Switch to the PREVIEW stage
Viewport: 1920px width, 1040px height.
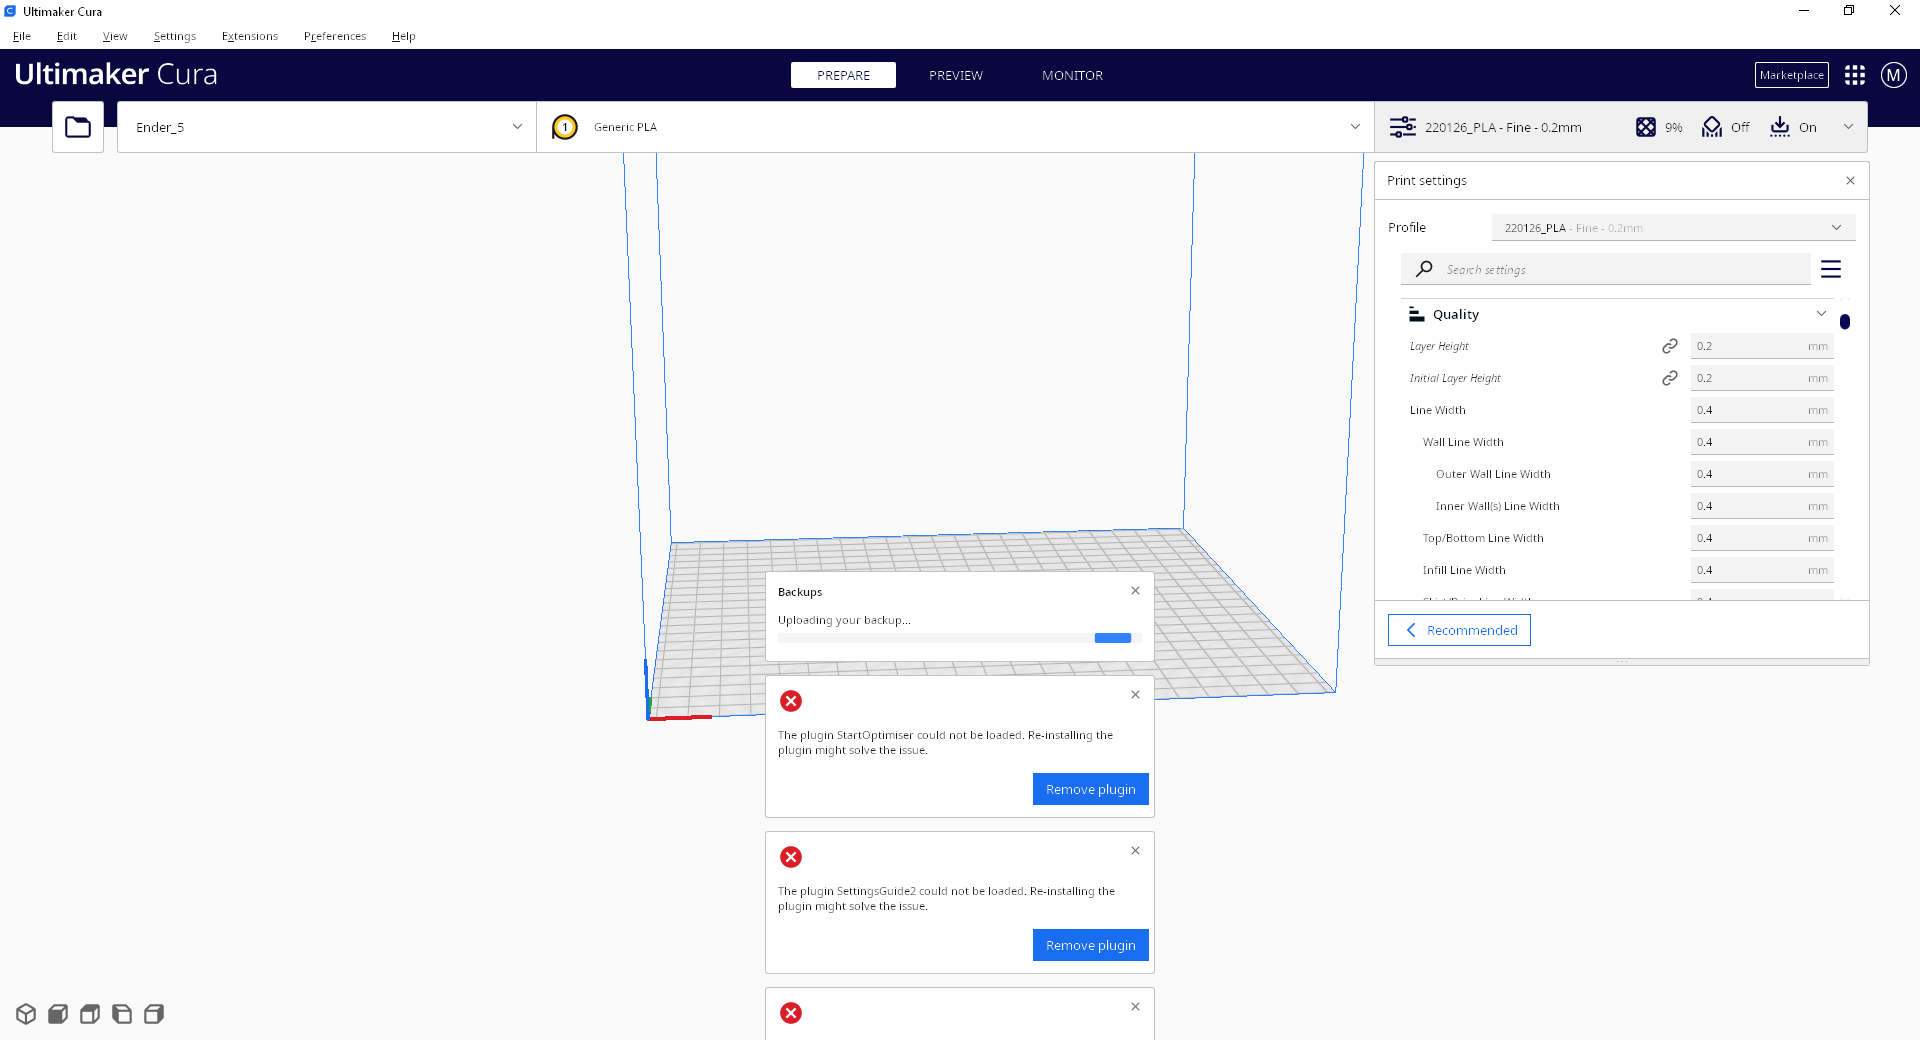(x=956, y=75)
